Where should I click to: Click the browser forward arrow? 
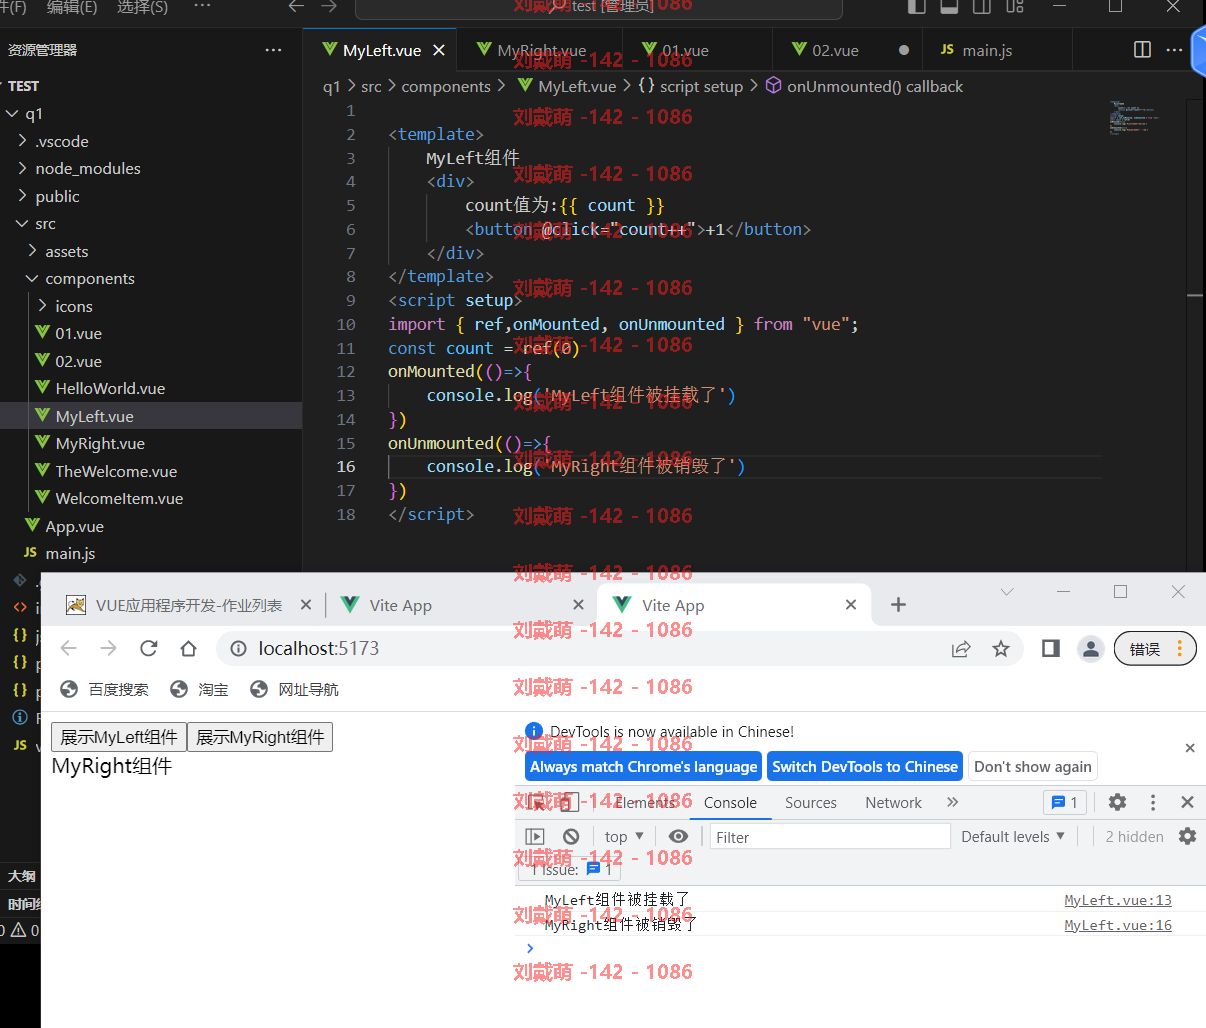[x=108, y=648]
